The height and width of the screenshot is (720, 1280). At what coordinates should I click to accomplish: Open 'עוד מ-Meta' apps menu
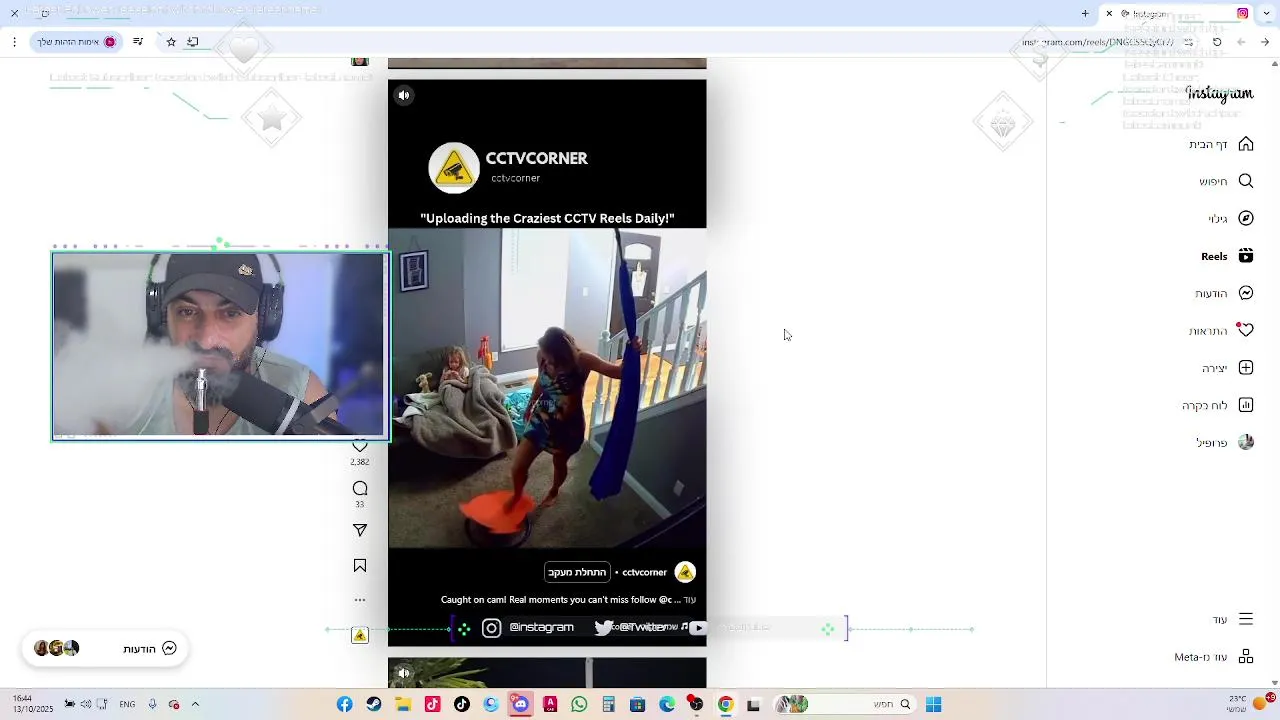pyautogui.click(x=1214, y=657)
